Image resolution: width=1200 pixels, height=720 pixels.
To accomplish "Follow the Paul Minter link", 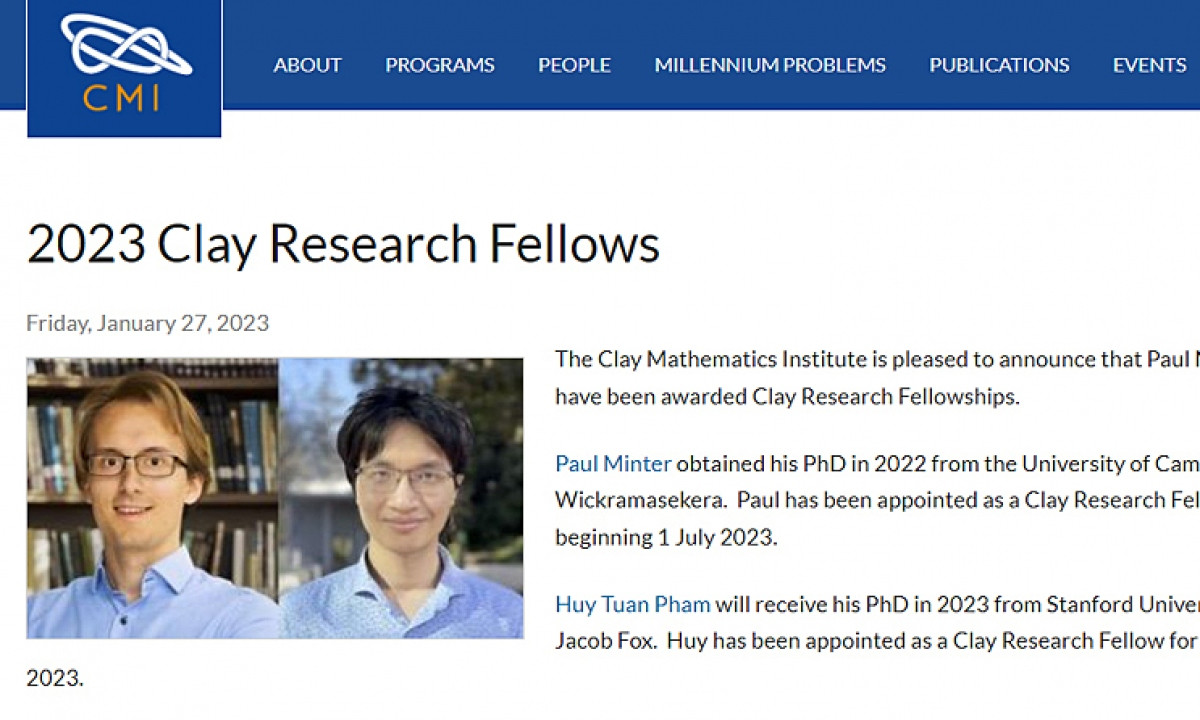I will pyautogui.click(x=613, y=464).
